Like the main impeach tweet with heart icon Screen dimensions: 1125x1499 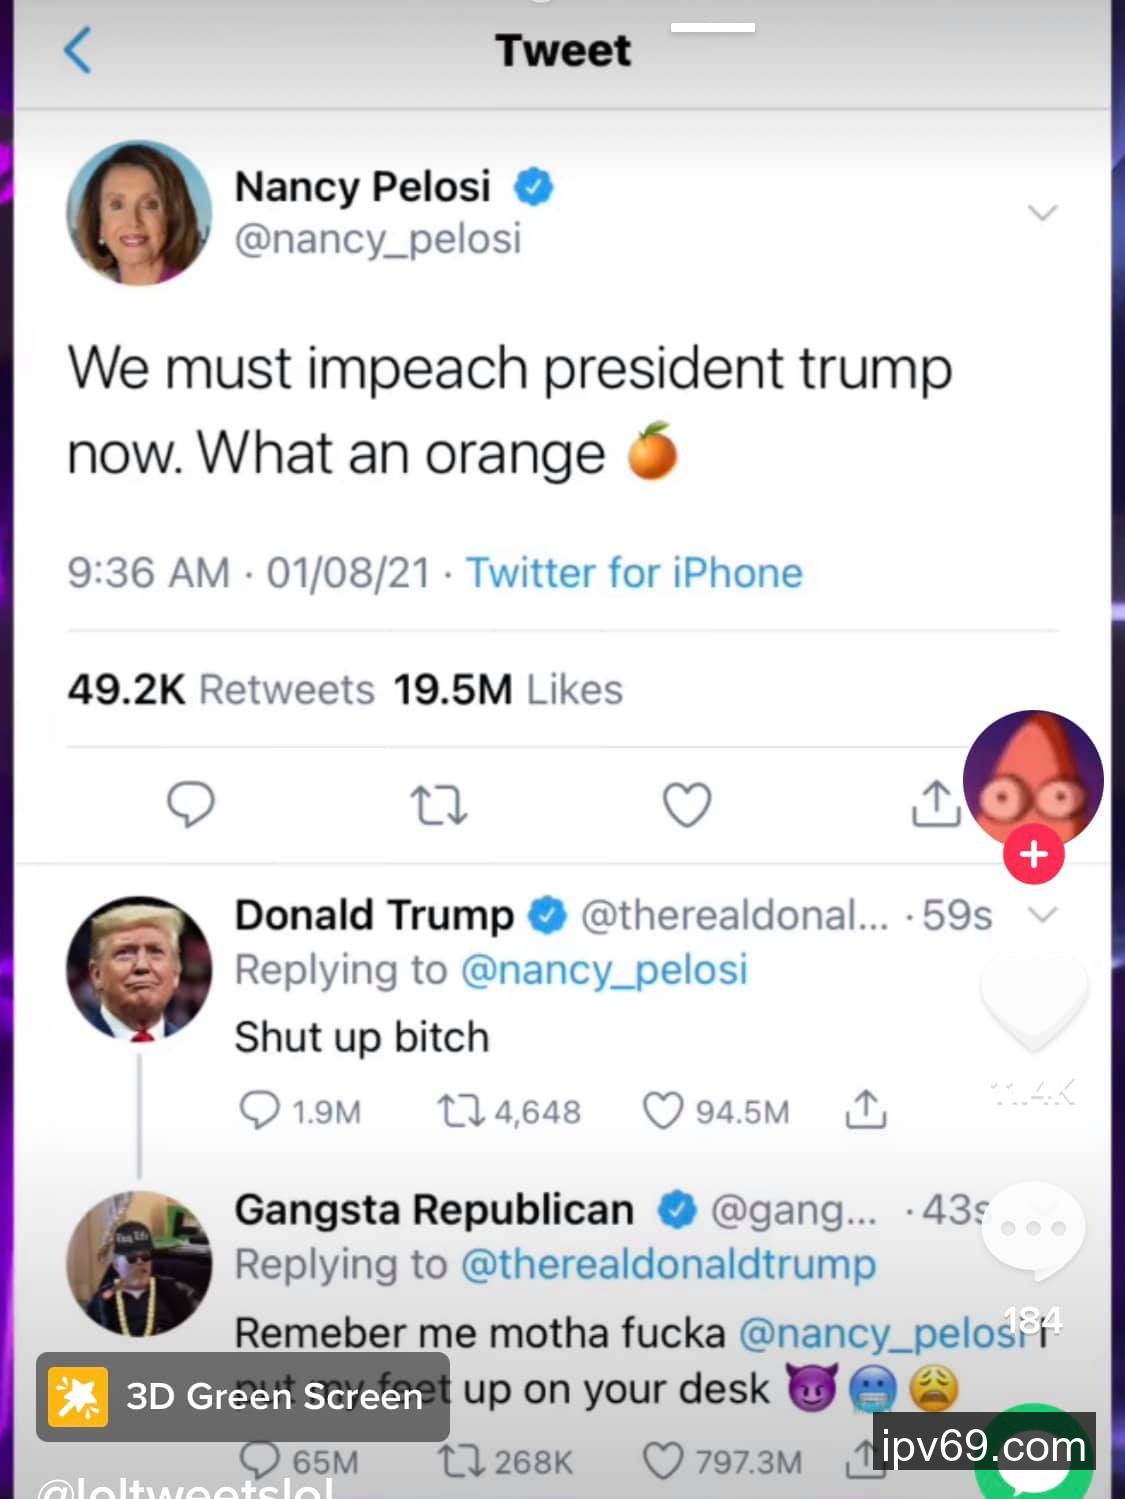tap(688, 805)
